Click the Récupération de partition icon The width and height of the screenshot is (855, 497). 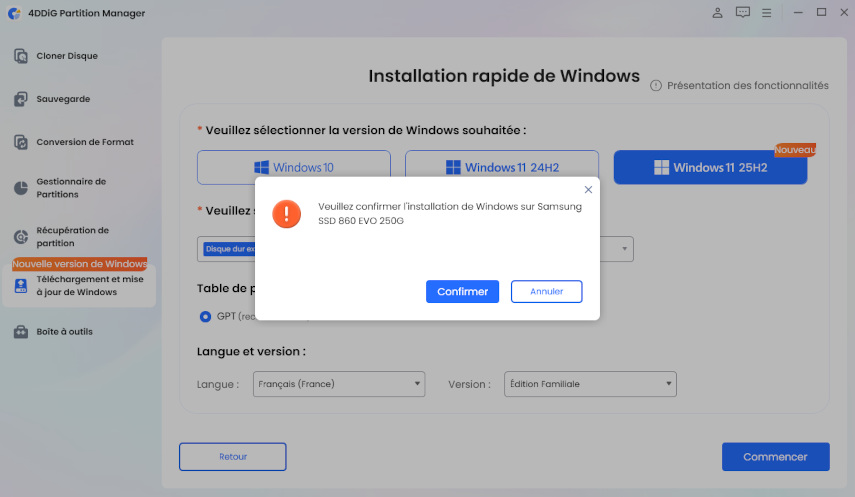tap(21, 237)
